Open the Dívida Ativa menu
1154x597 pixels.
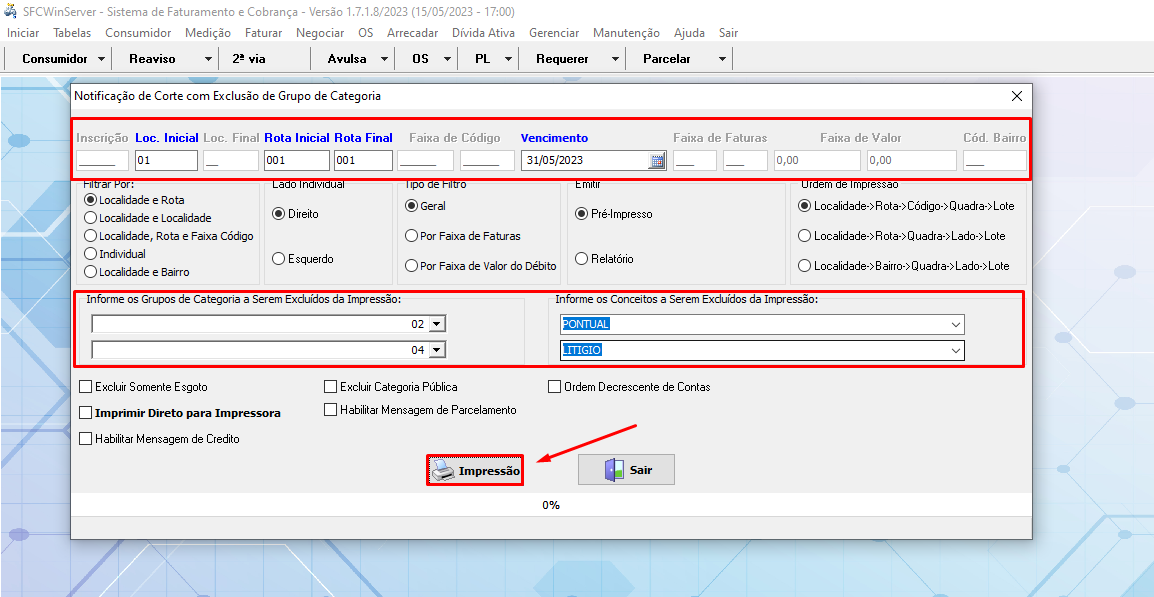pos(483,33)
